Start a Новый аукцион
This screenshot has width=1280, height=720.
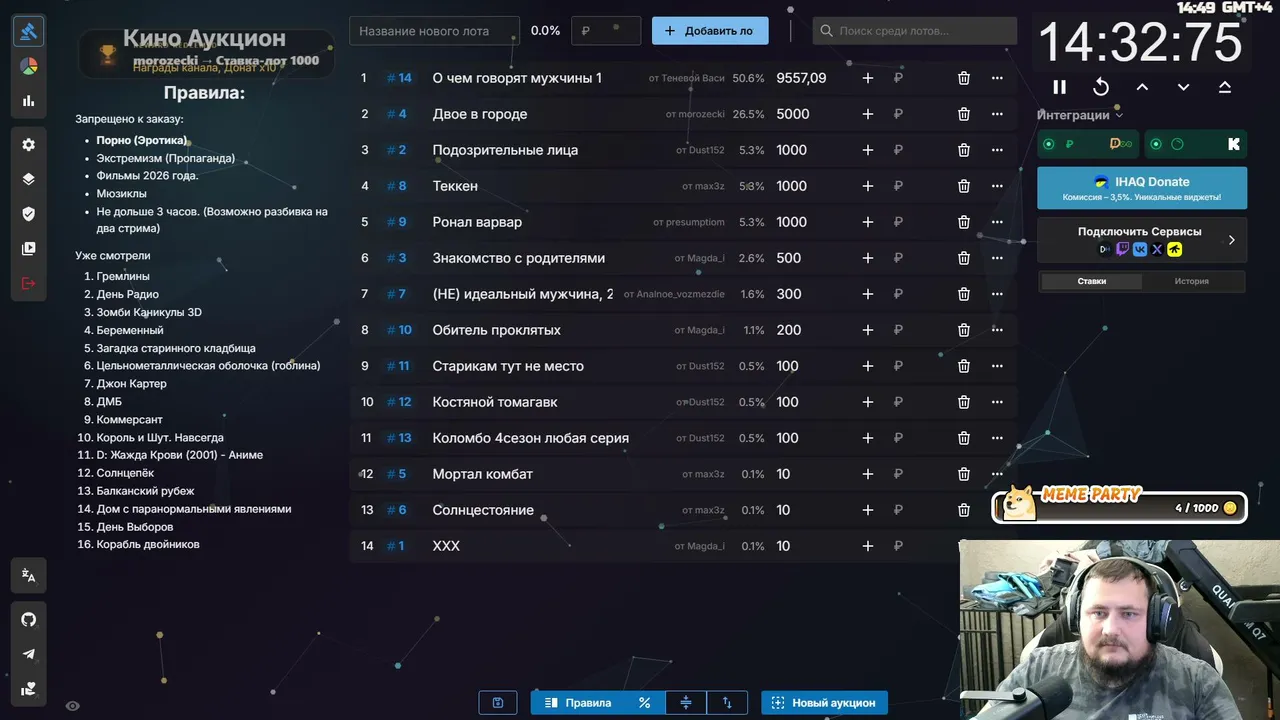click(824, 703)
